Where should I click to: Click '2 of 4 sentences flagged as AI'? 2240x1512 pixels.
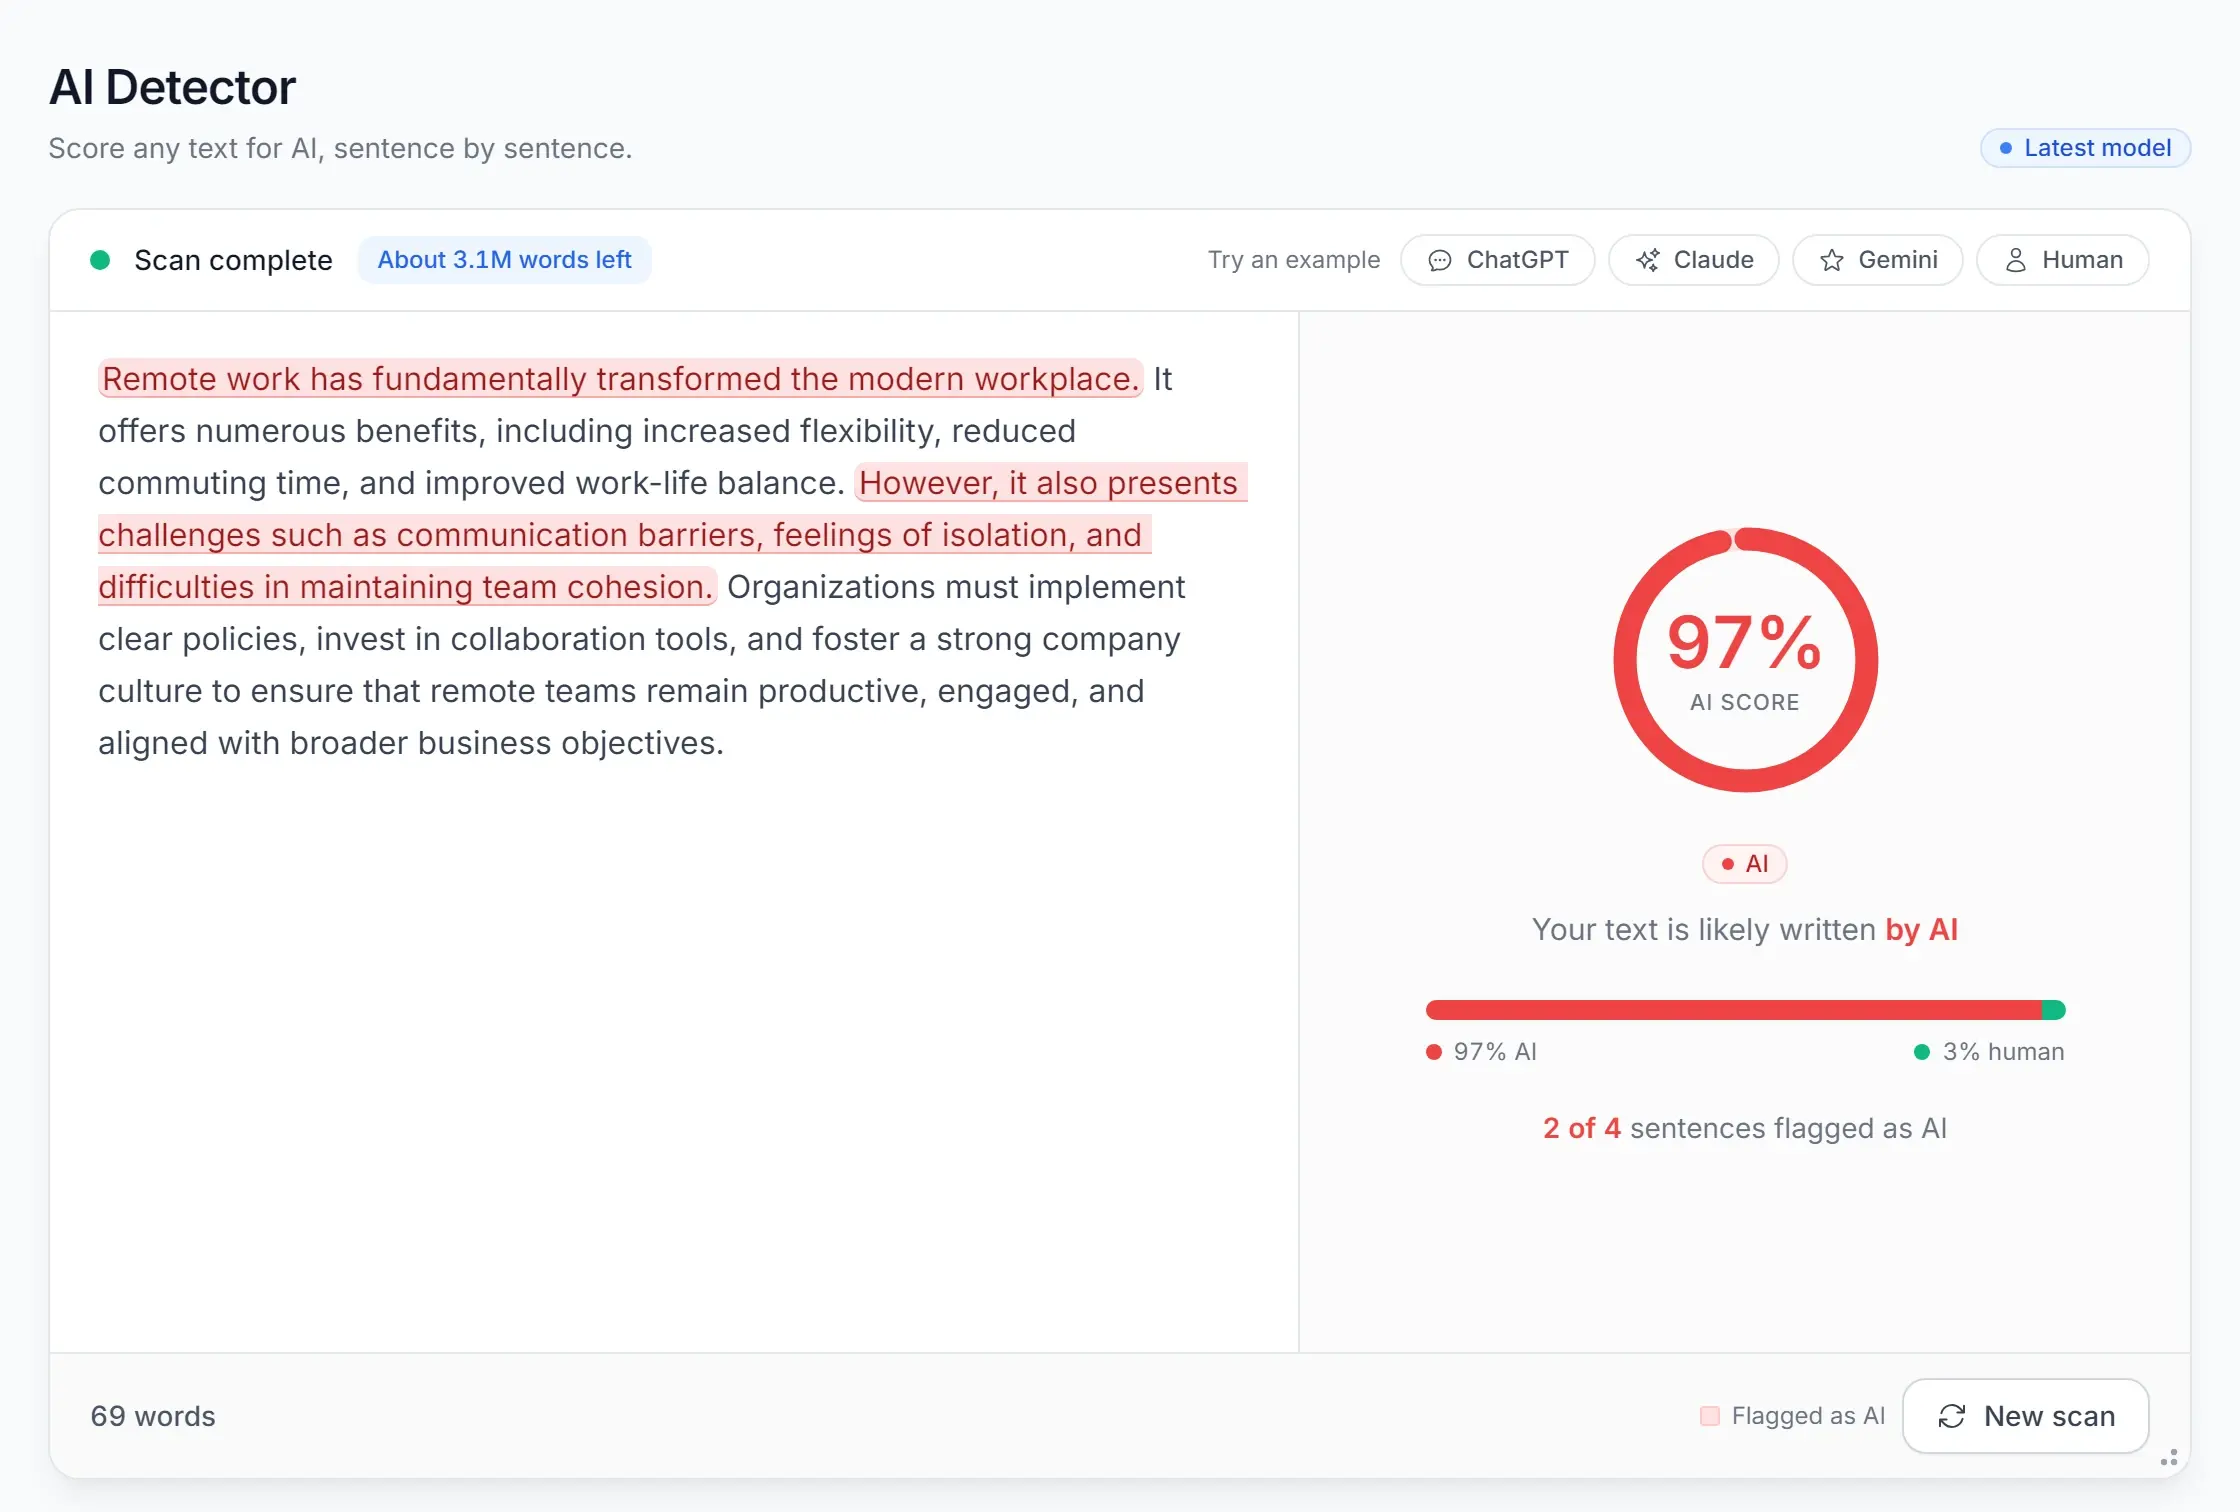(x=1745, y=1128)
